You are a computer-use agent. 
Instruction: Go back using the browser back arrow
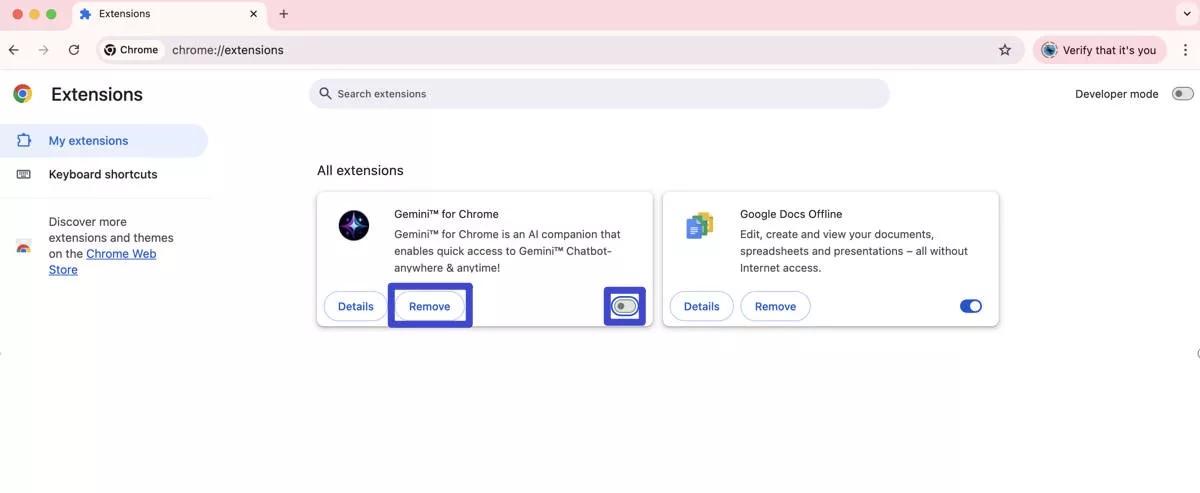pyautogui.click(x=14, y=50)
